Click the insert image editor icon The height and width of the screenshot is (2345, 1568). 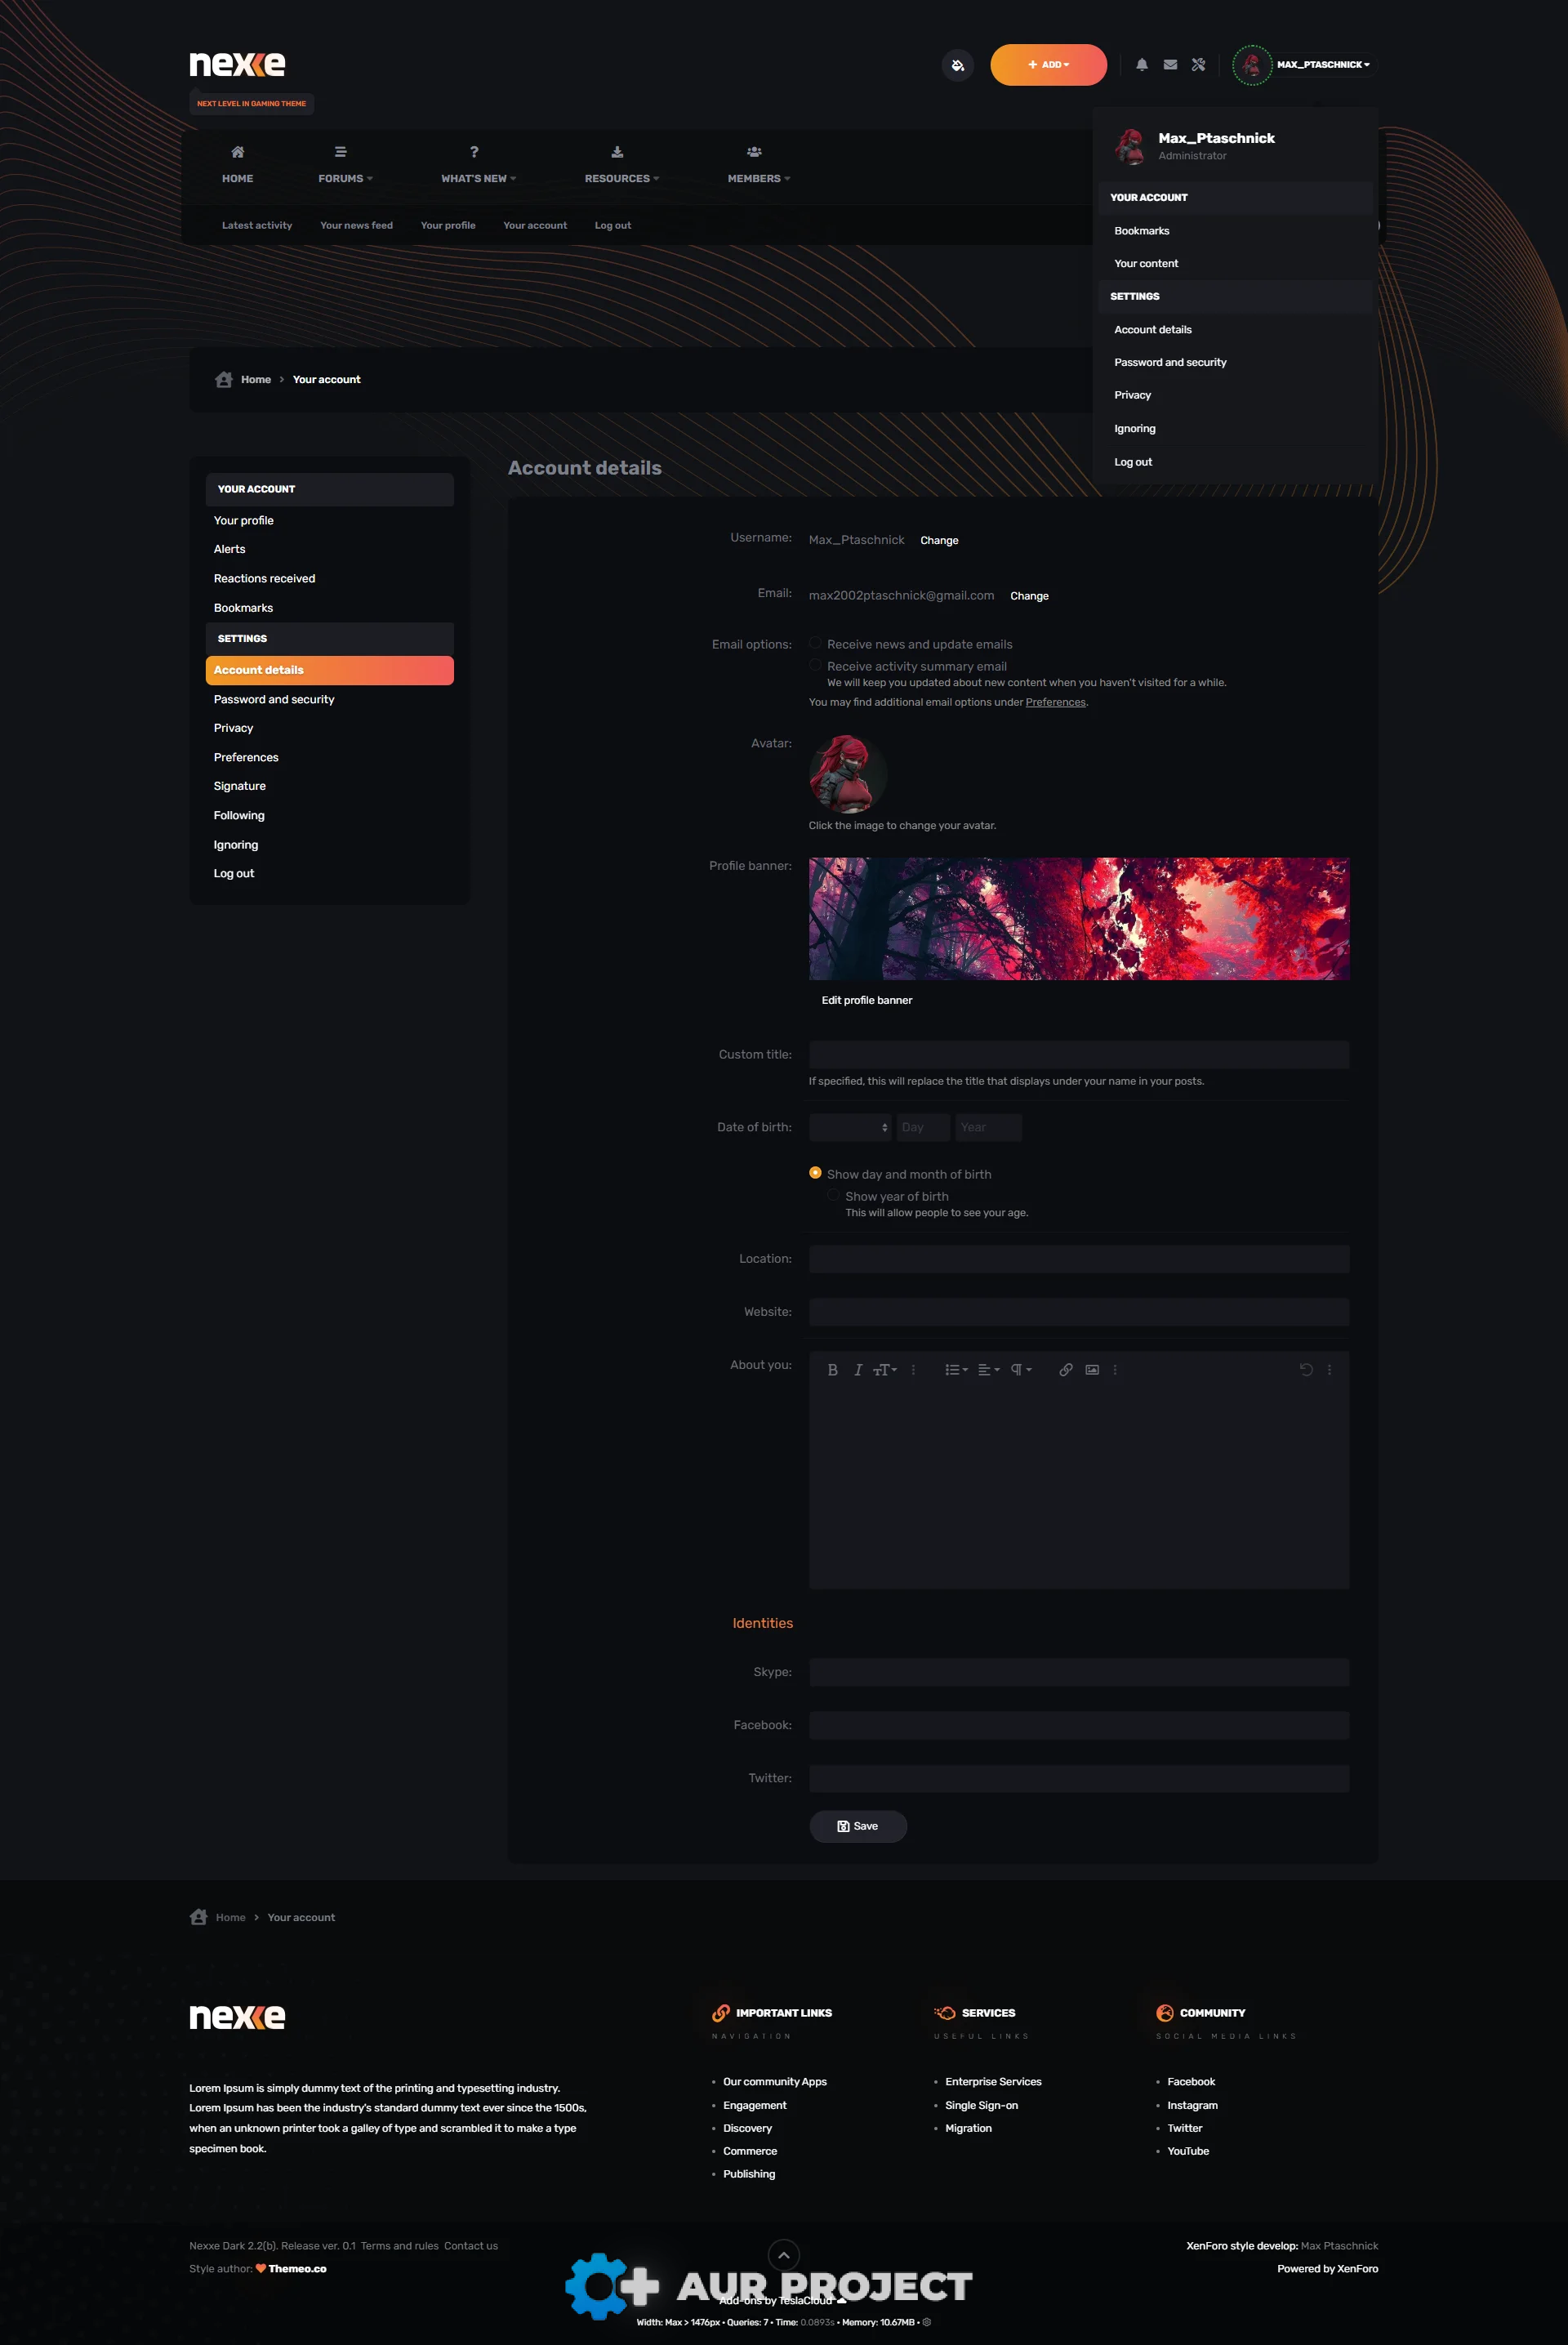1092,1370
